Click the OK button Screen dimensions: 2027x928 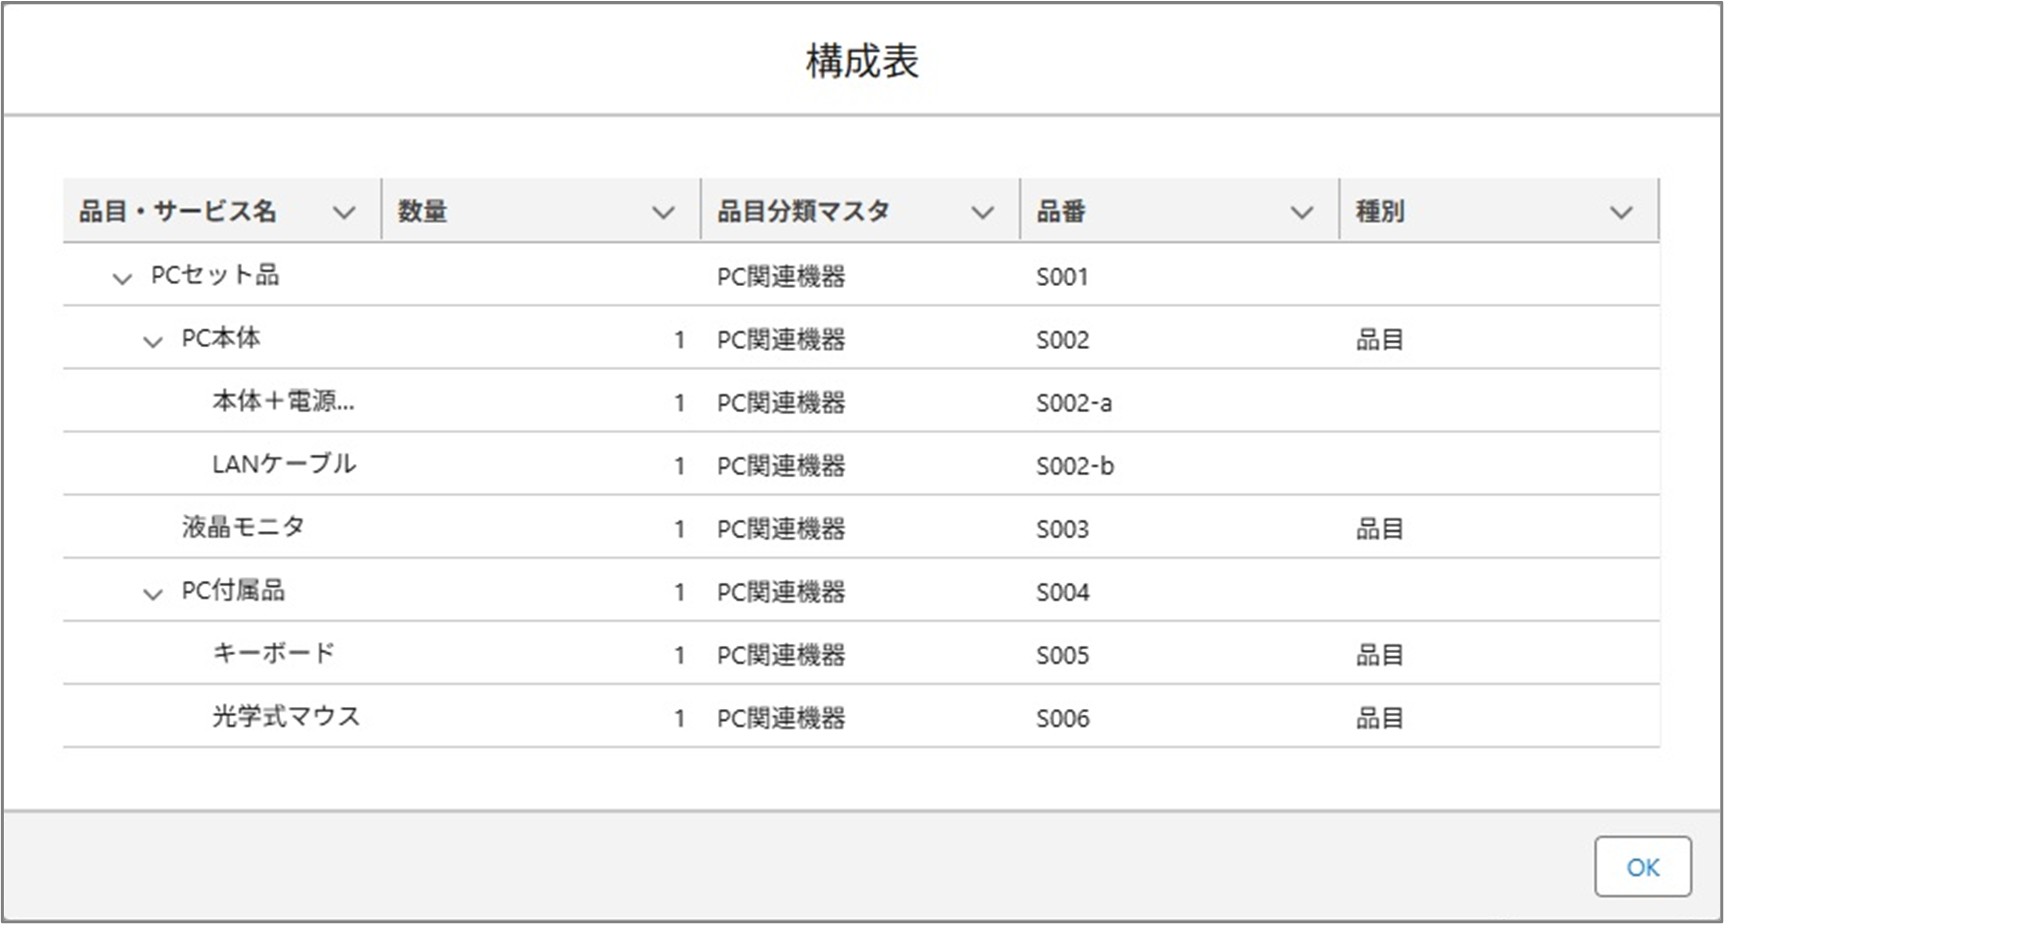(x=1643, y=867)
